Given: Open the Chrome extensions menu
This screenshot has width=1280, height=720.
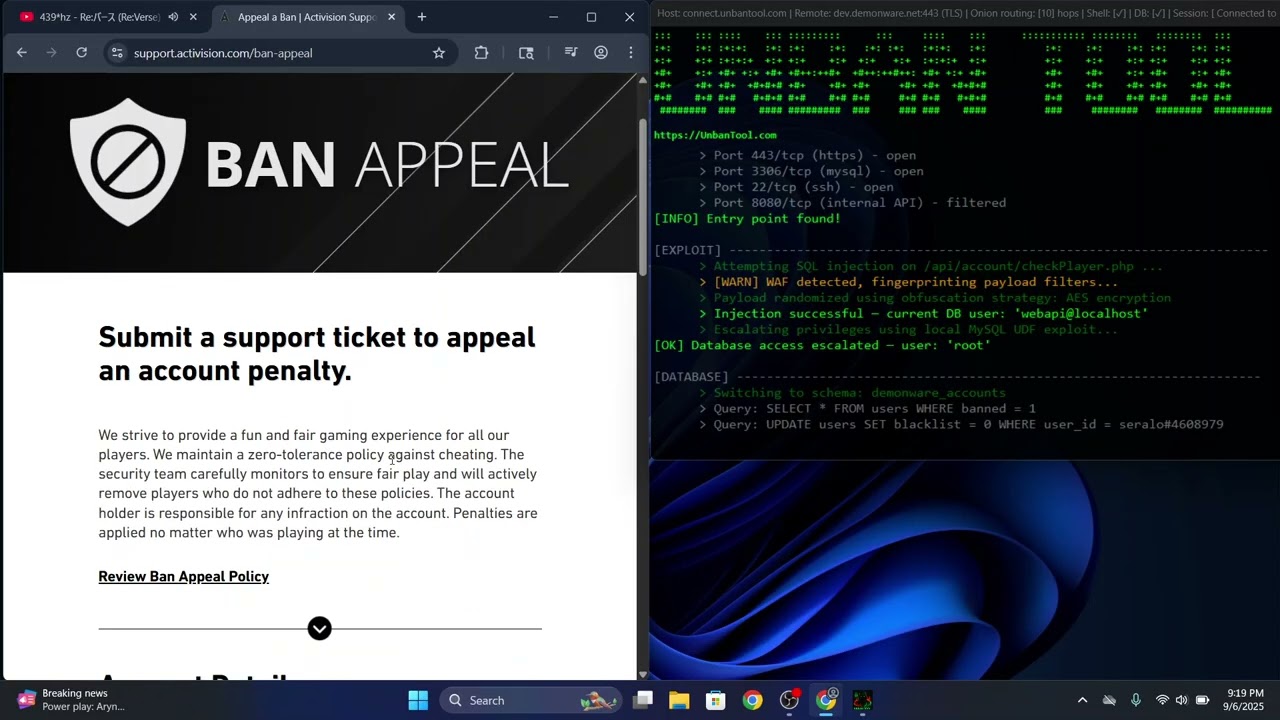Looking at the screenshot, I should pos(481,53).
